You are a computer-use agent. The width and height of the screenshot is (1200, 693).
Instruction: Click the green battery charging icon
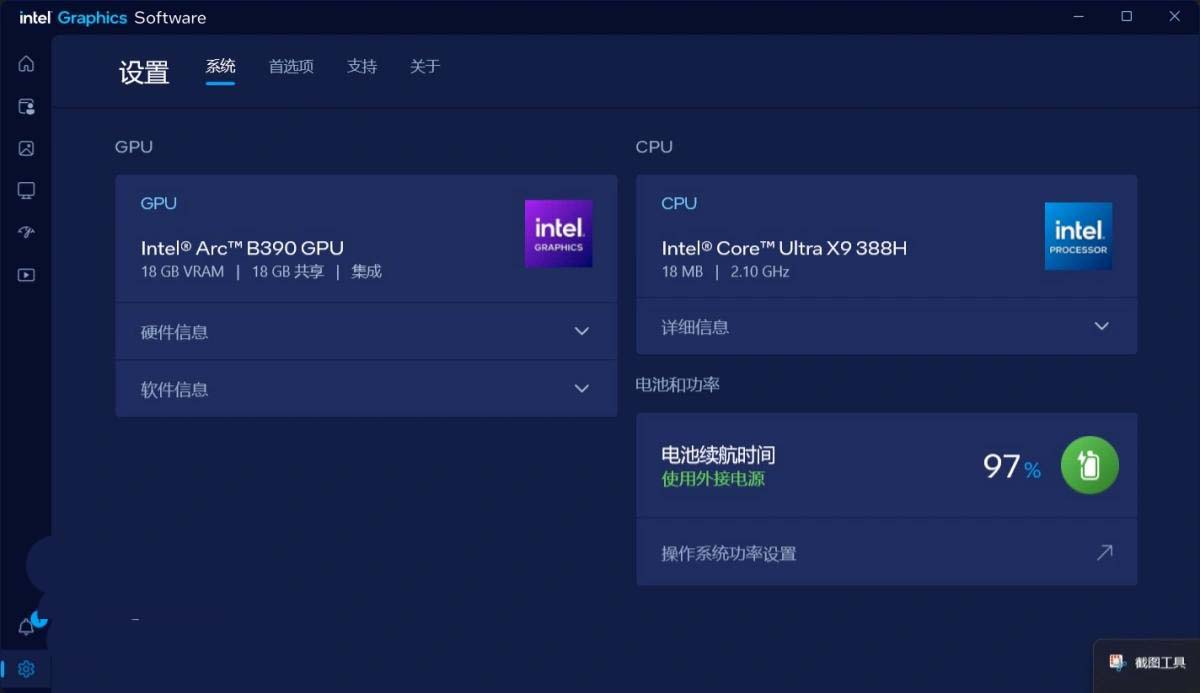pyautogui.click(x=1089, y=465)
